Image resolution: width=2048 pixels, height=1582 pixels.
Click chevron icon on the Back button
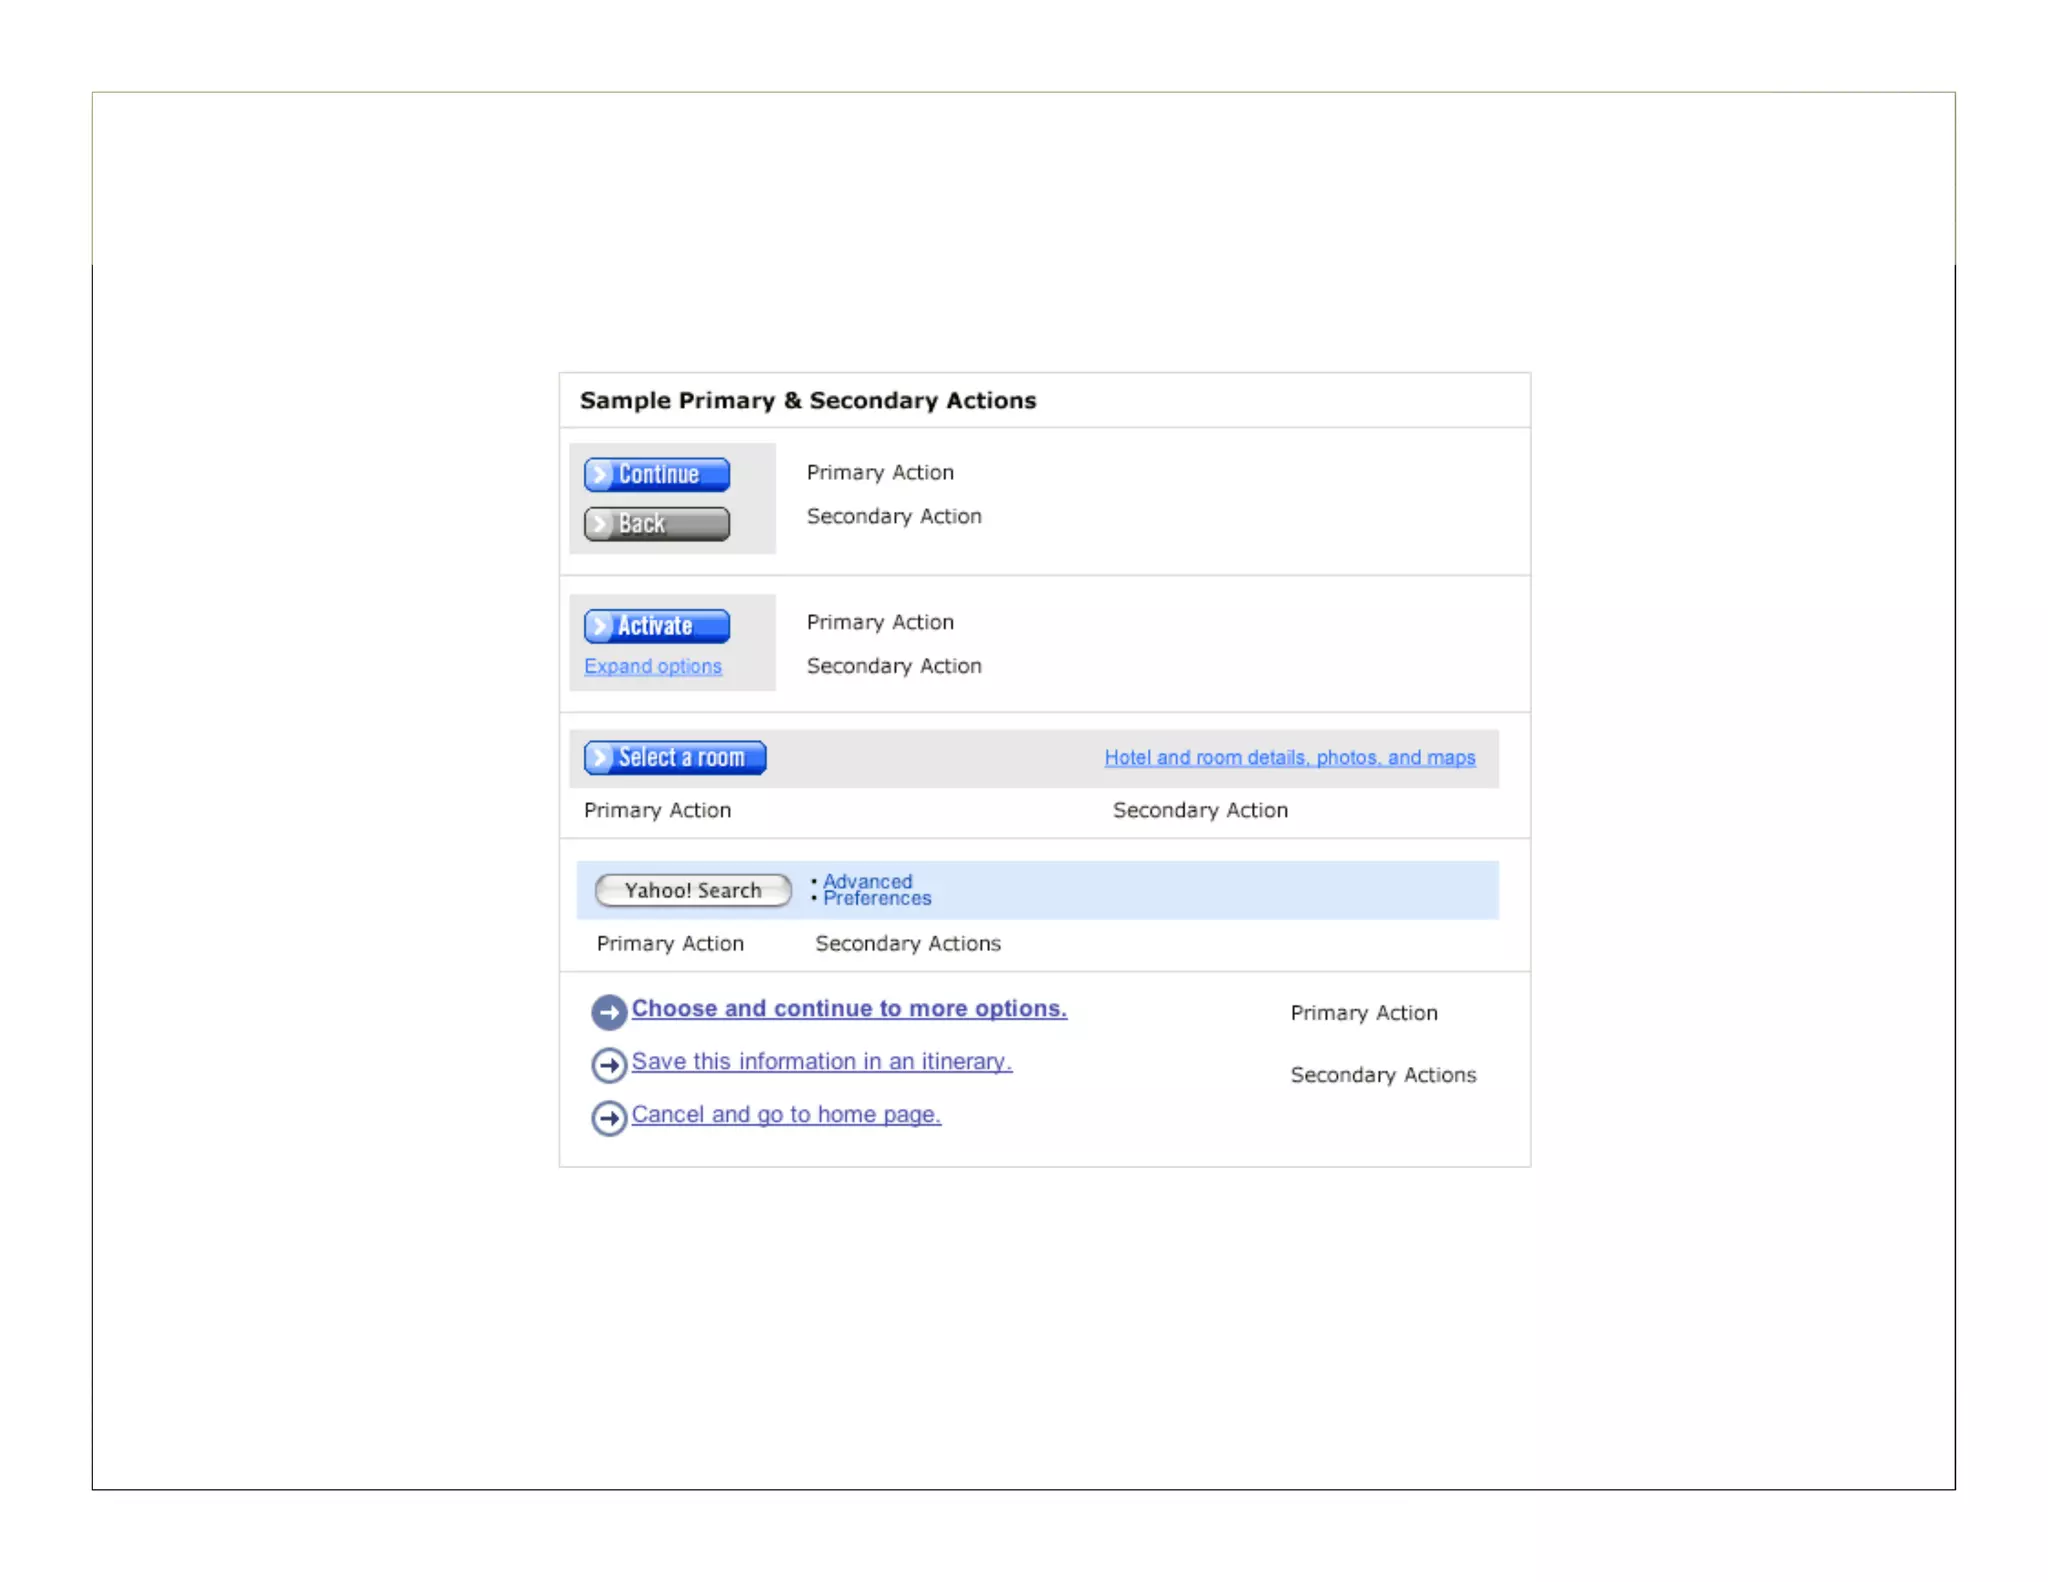pos(600,523)
